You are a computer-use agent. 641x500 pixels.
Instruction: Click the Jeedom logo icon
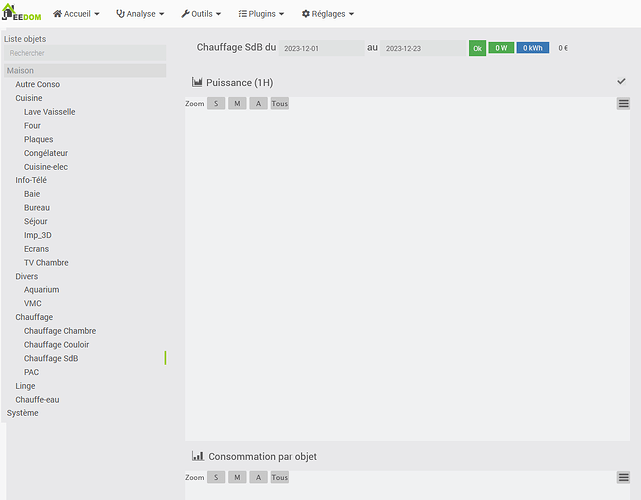click(x=21, y=12)
